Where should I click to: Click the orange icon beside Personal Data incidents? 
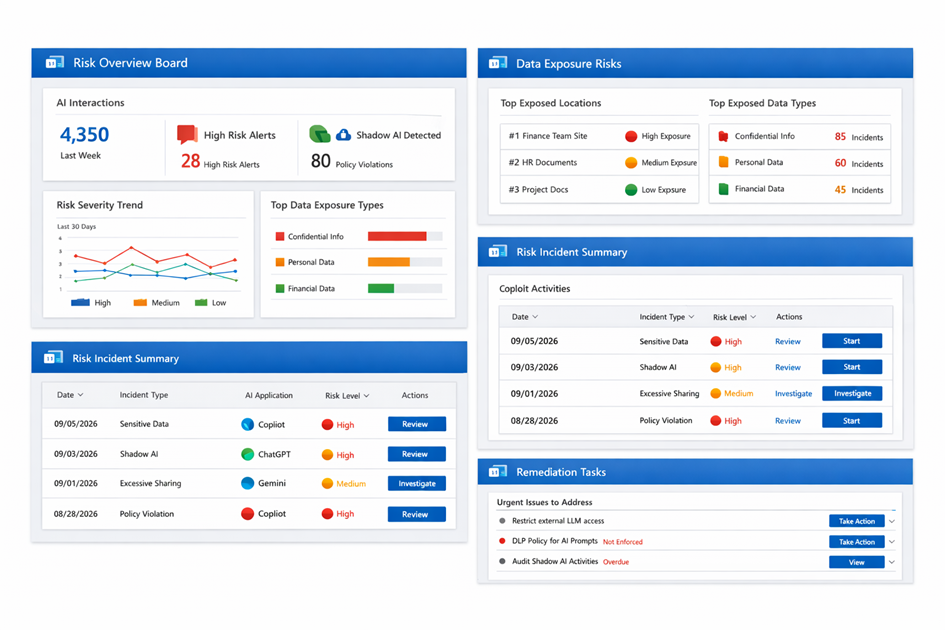(724, 162)
